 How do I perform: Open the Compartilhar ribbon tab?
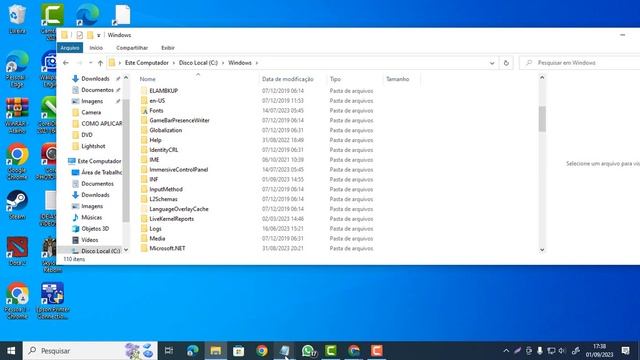pyautogui.click(x=132, y=48)
